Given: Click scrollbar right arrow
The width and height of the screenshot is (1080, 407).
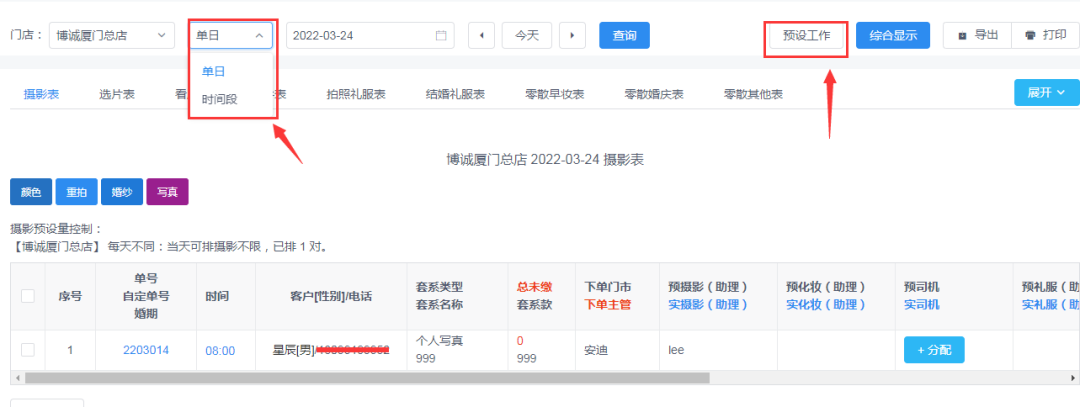Looking at the screenshot, I should click(x=1073, y=378).
